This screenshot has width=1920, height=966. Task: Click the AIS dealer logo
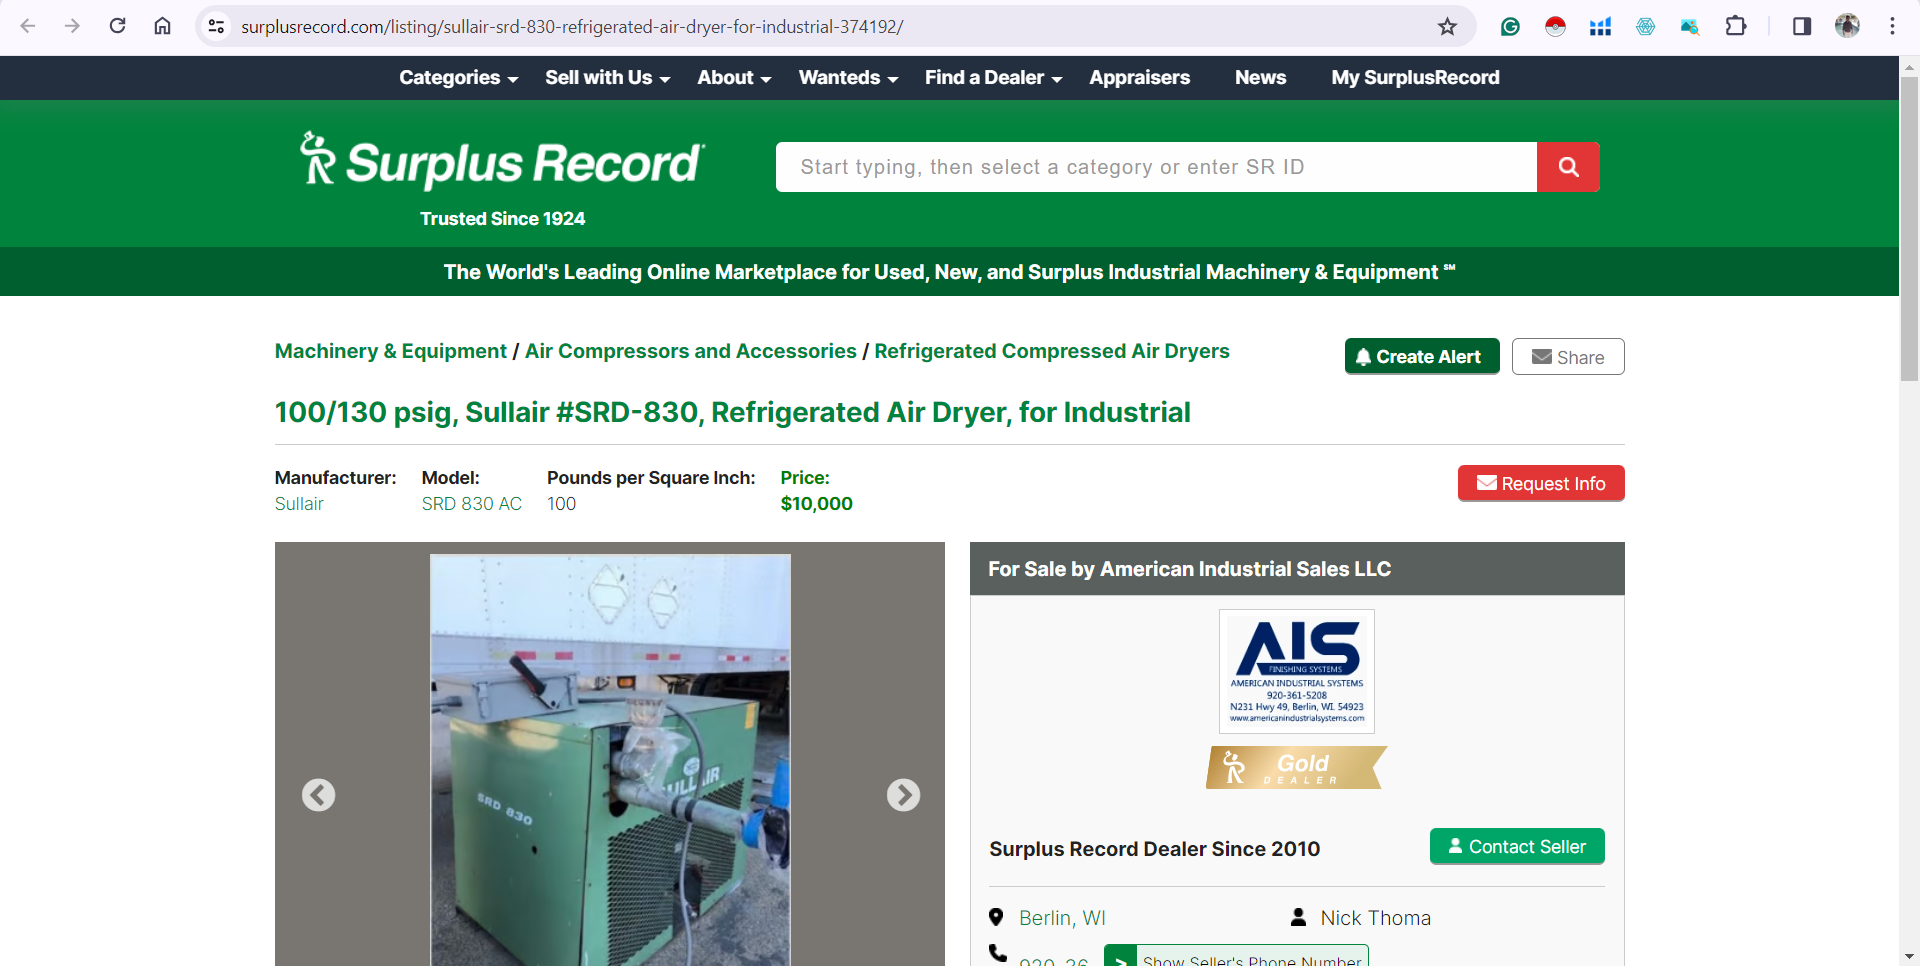point(1297,671)
